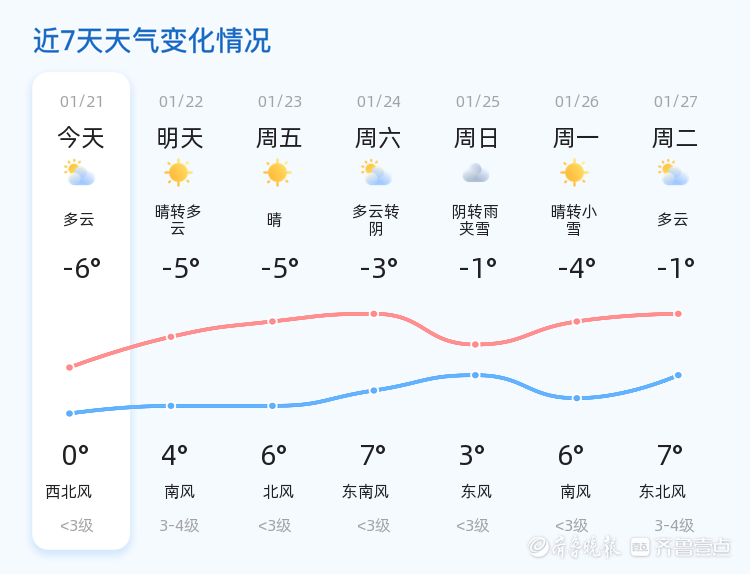Click the 01/26 date label
The image size is (750, 574).
click(577, 102)
